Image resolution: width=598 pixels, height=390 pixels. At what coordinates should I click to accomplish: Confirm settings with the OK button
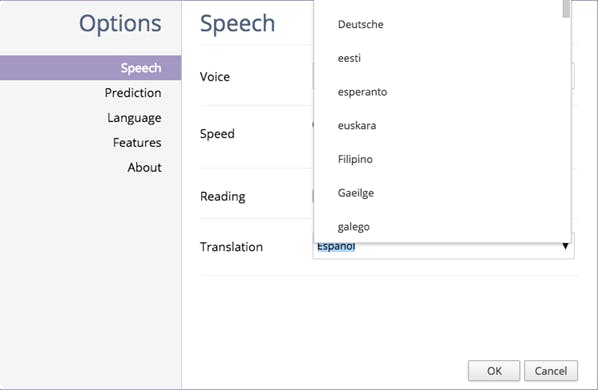(x=494, y=371)
